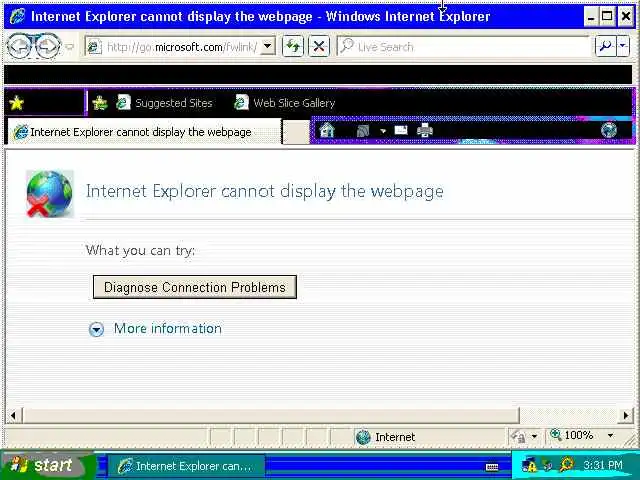Close the Internet Explorer window
The image size is (640, 480).
(x=625, y=17)
